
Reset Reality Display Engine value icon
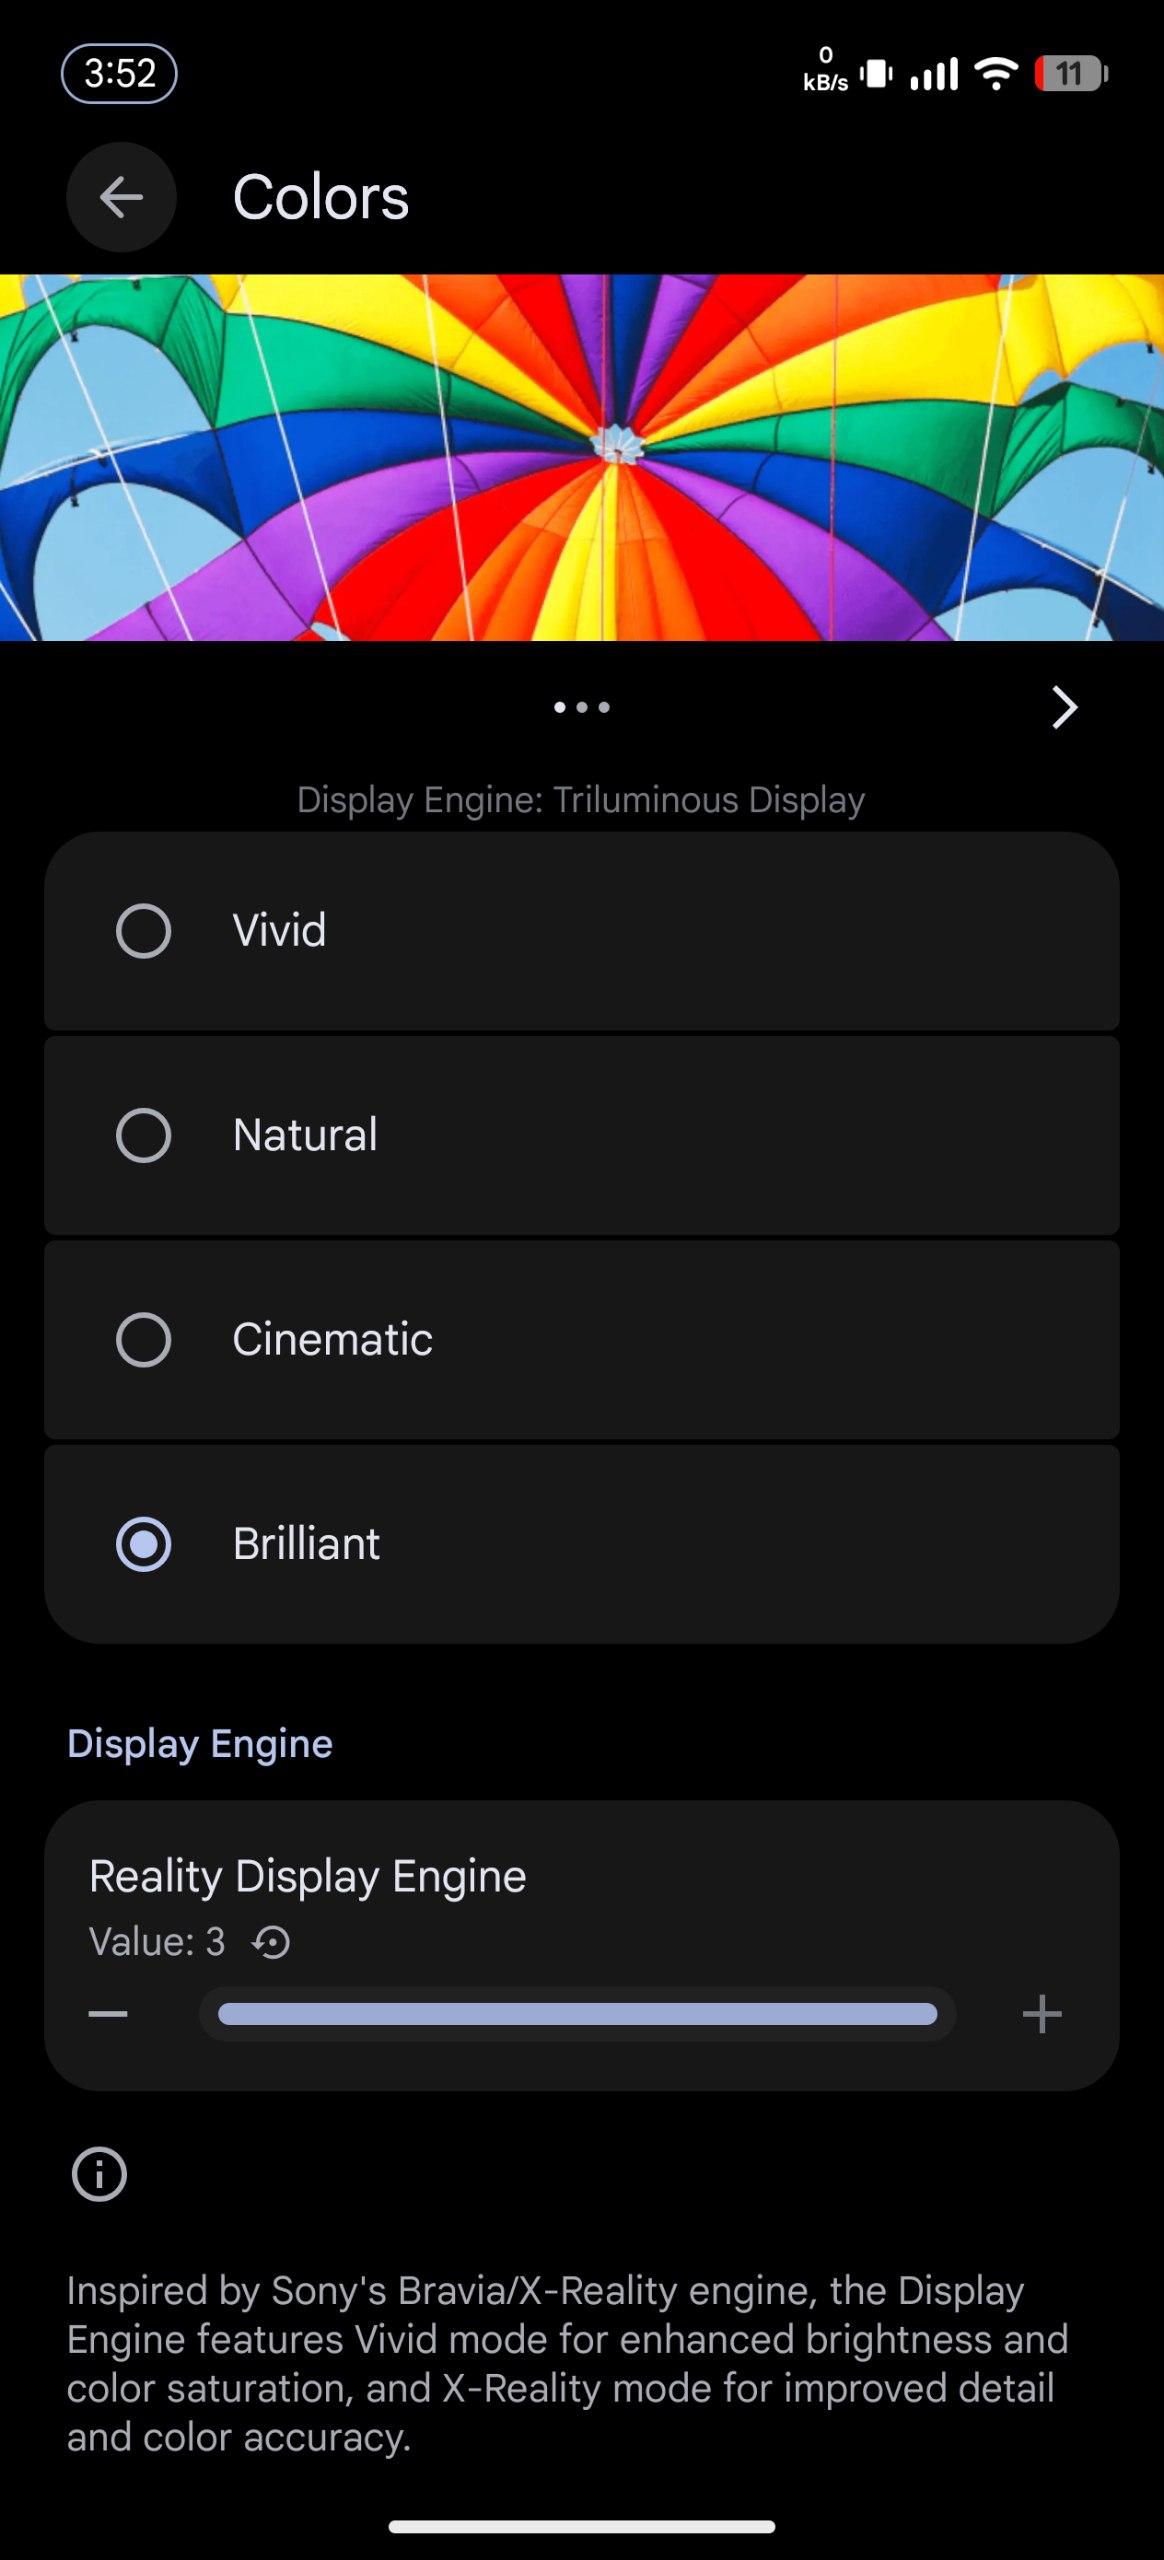tap(271, 1943)
